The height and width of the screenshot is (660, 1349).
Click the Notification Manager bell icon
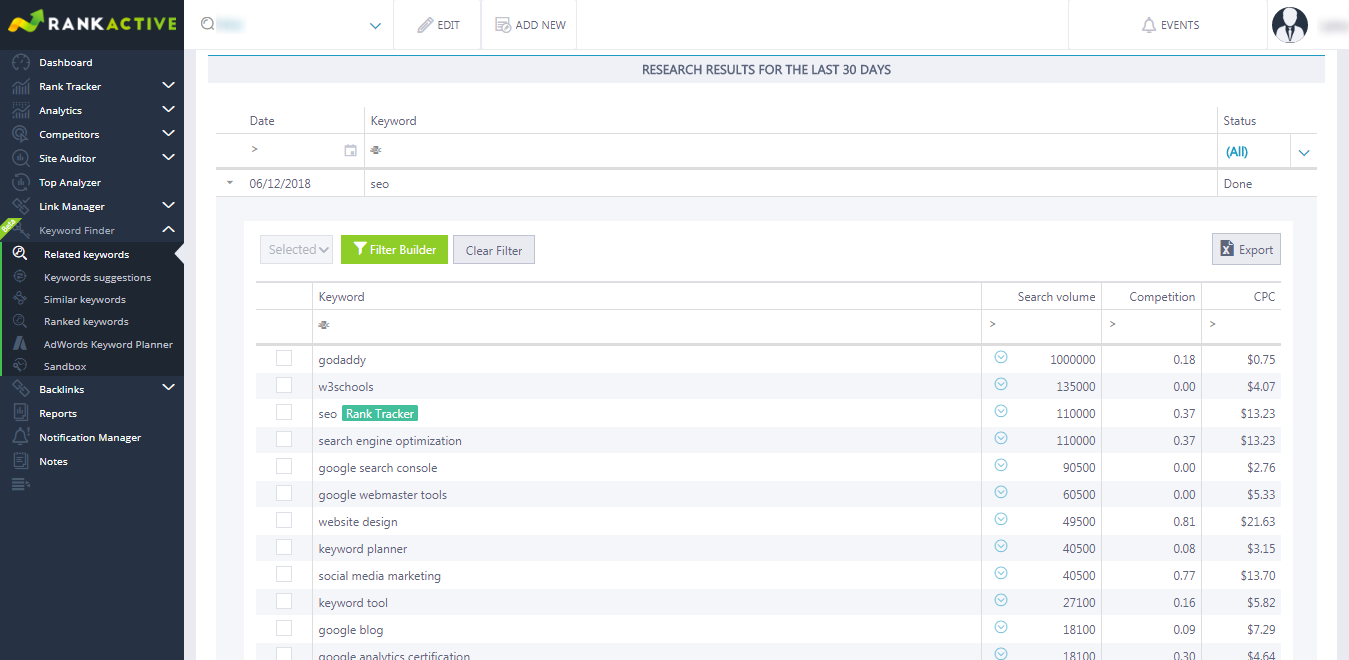(20, 437)
